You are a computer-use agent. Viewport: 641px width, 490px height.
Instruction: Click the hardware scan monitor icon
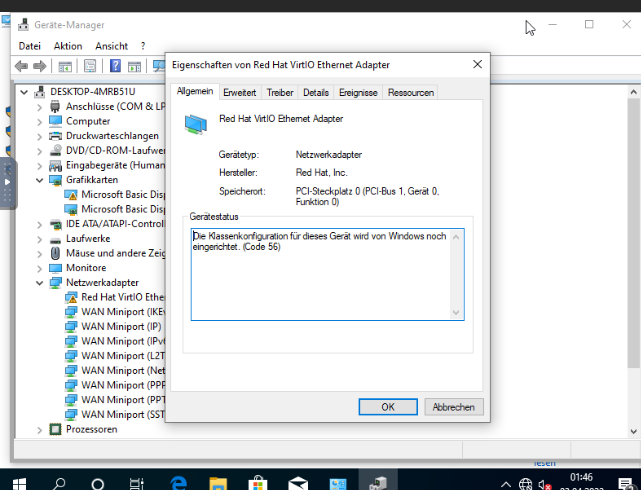coord(159,66)
